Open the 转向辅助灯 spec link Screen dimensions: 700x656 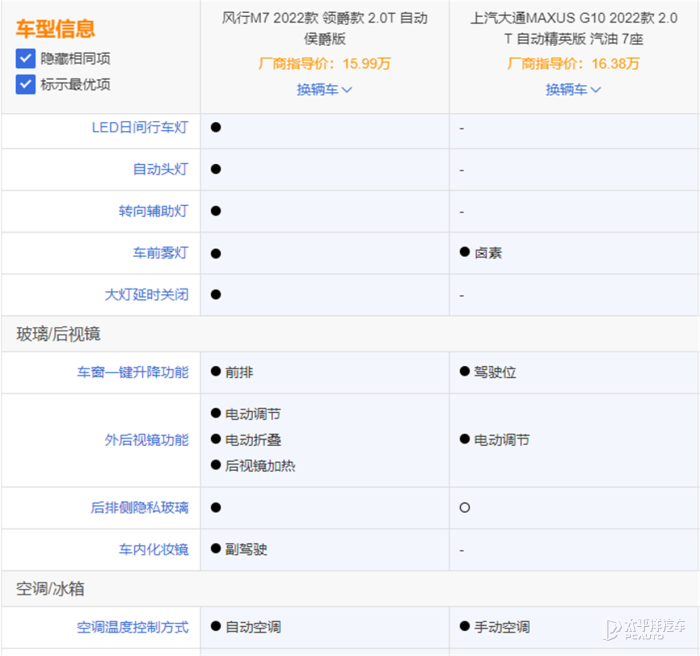pos(154,211)
